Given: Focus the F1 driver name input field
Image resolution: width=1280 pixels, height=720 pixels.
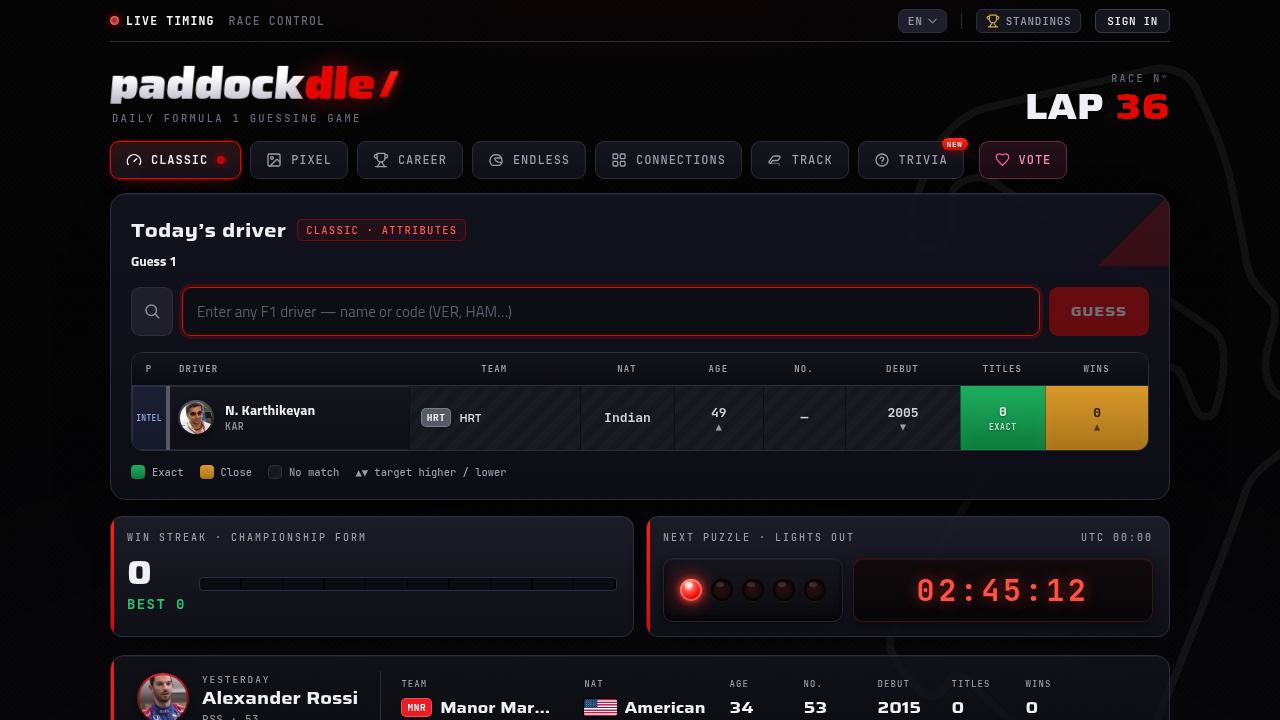Looking at the screenshot, I should point(611,312).
